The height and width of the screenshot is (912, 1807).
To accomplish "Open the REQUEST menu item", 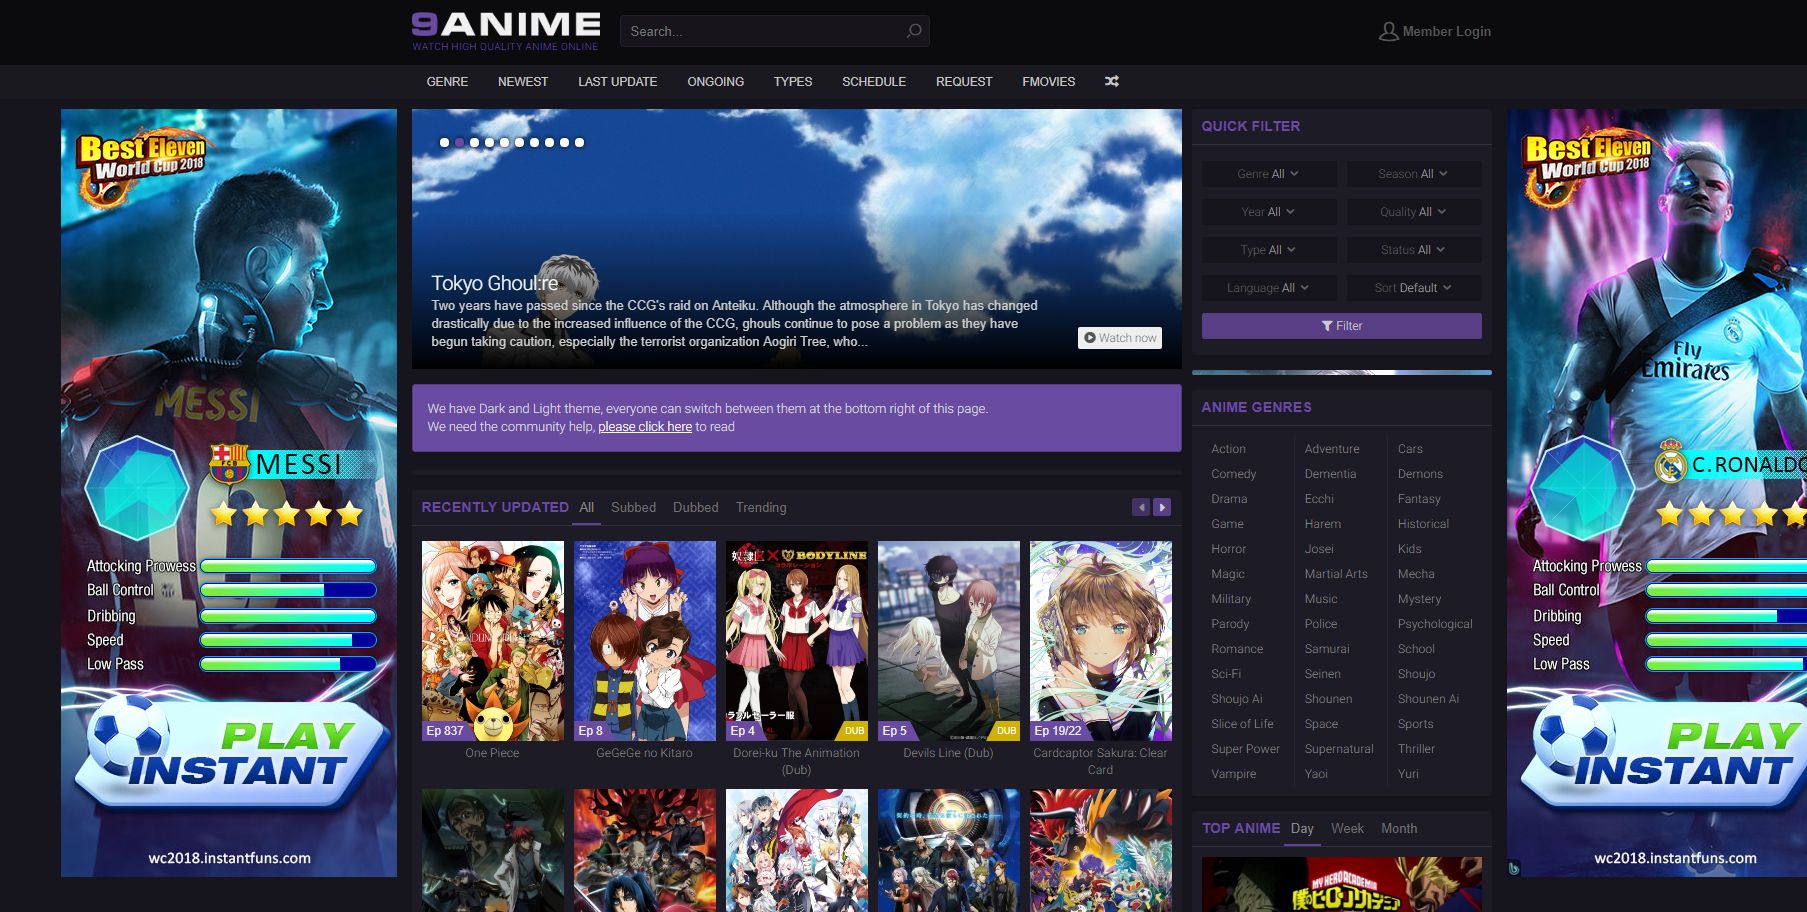I will tap(964, 82).
